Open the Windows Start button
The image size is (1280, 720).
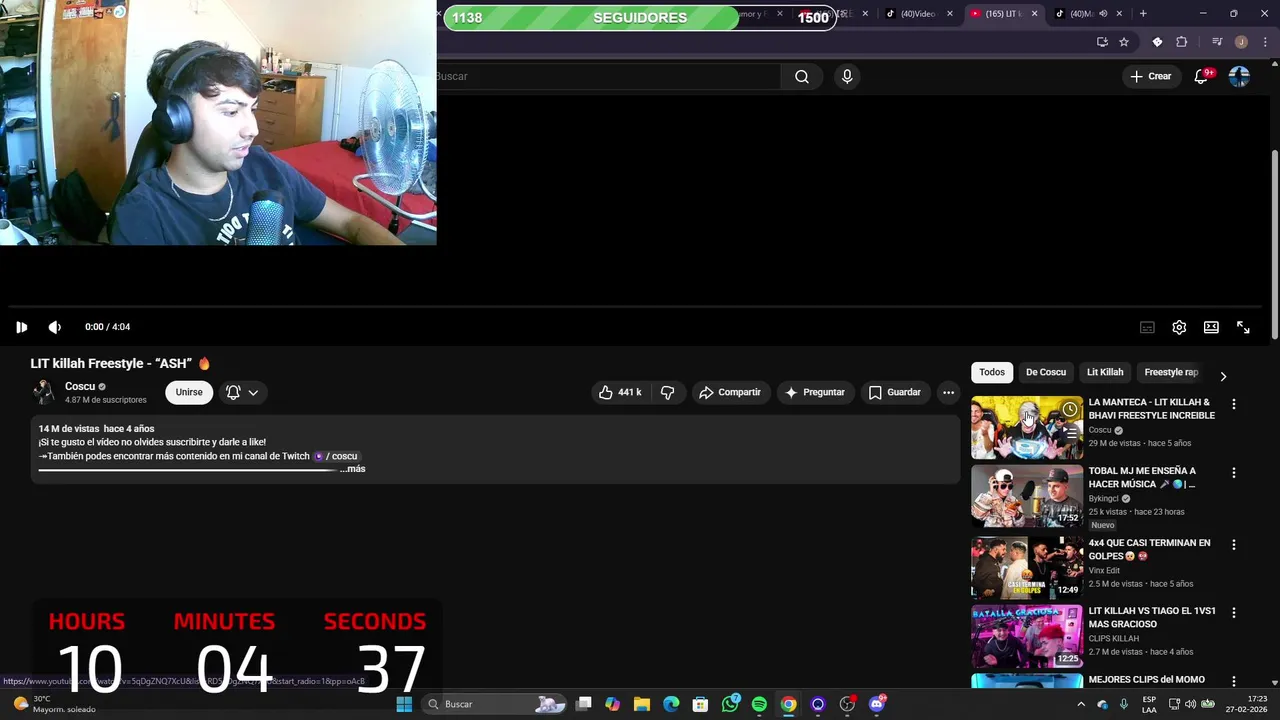[404, 704]
